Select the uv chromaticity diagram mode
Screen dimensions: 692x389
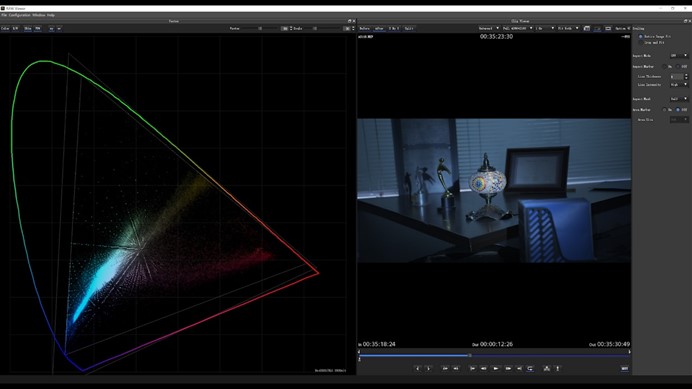(59, 28)
